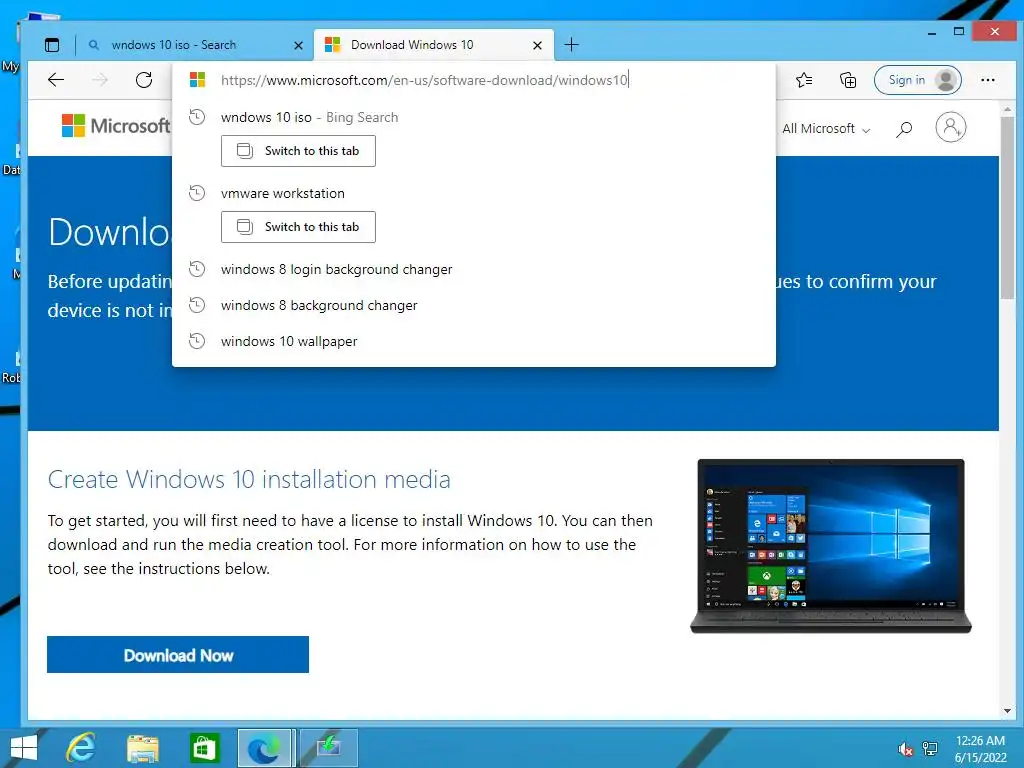
Task: Click the Download Now button
Action: click(x=178, y=654)
